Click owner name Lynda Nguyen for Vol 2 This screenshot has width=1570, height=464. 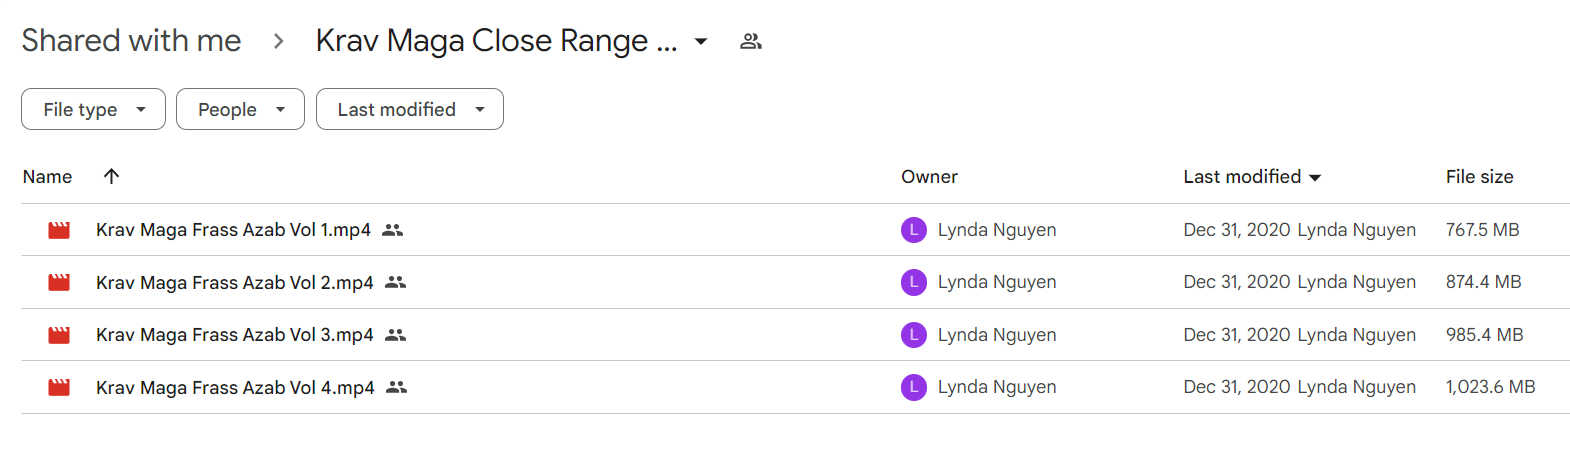[997, 283]
